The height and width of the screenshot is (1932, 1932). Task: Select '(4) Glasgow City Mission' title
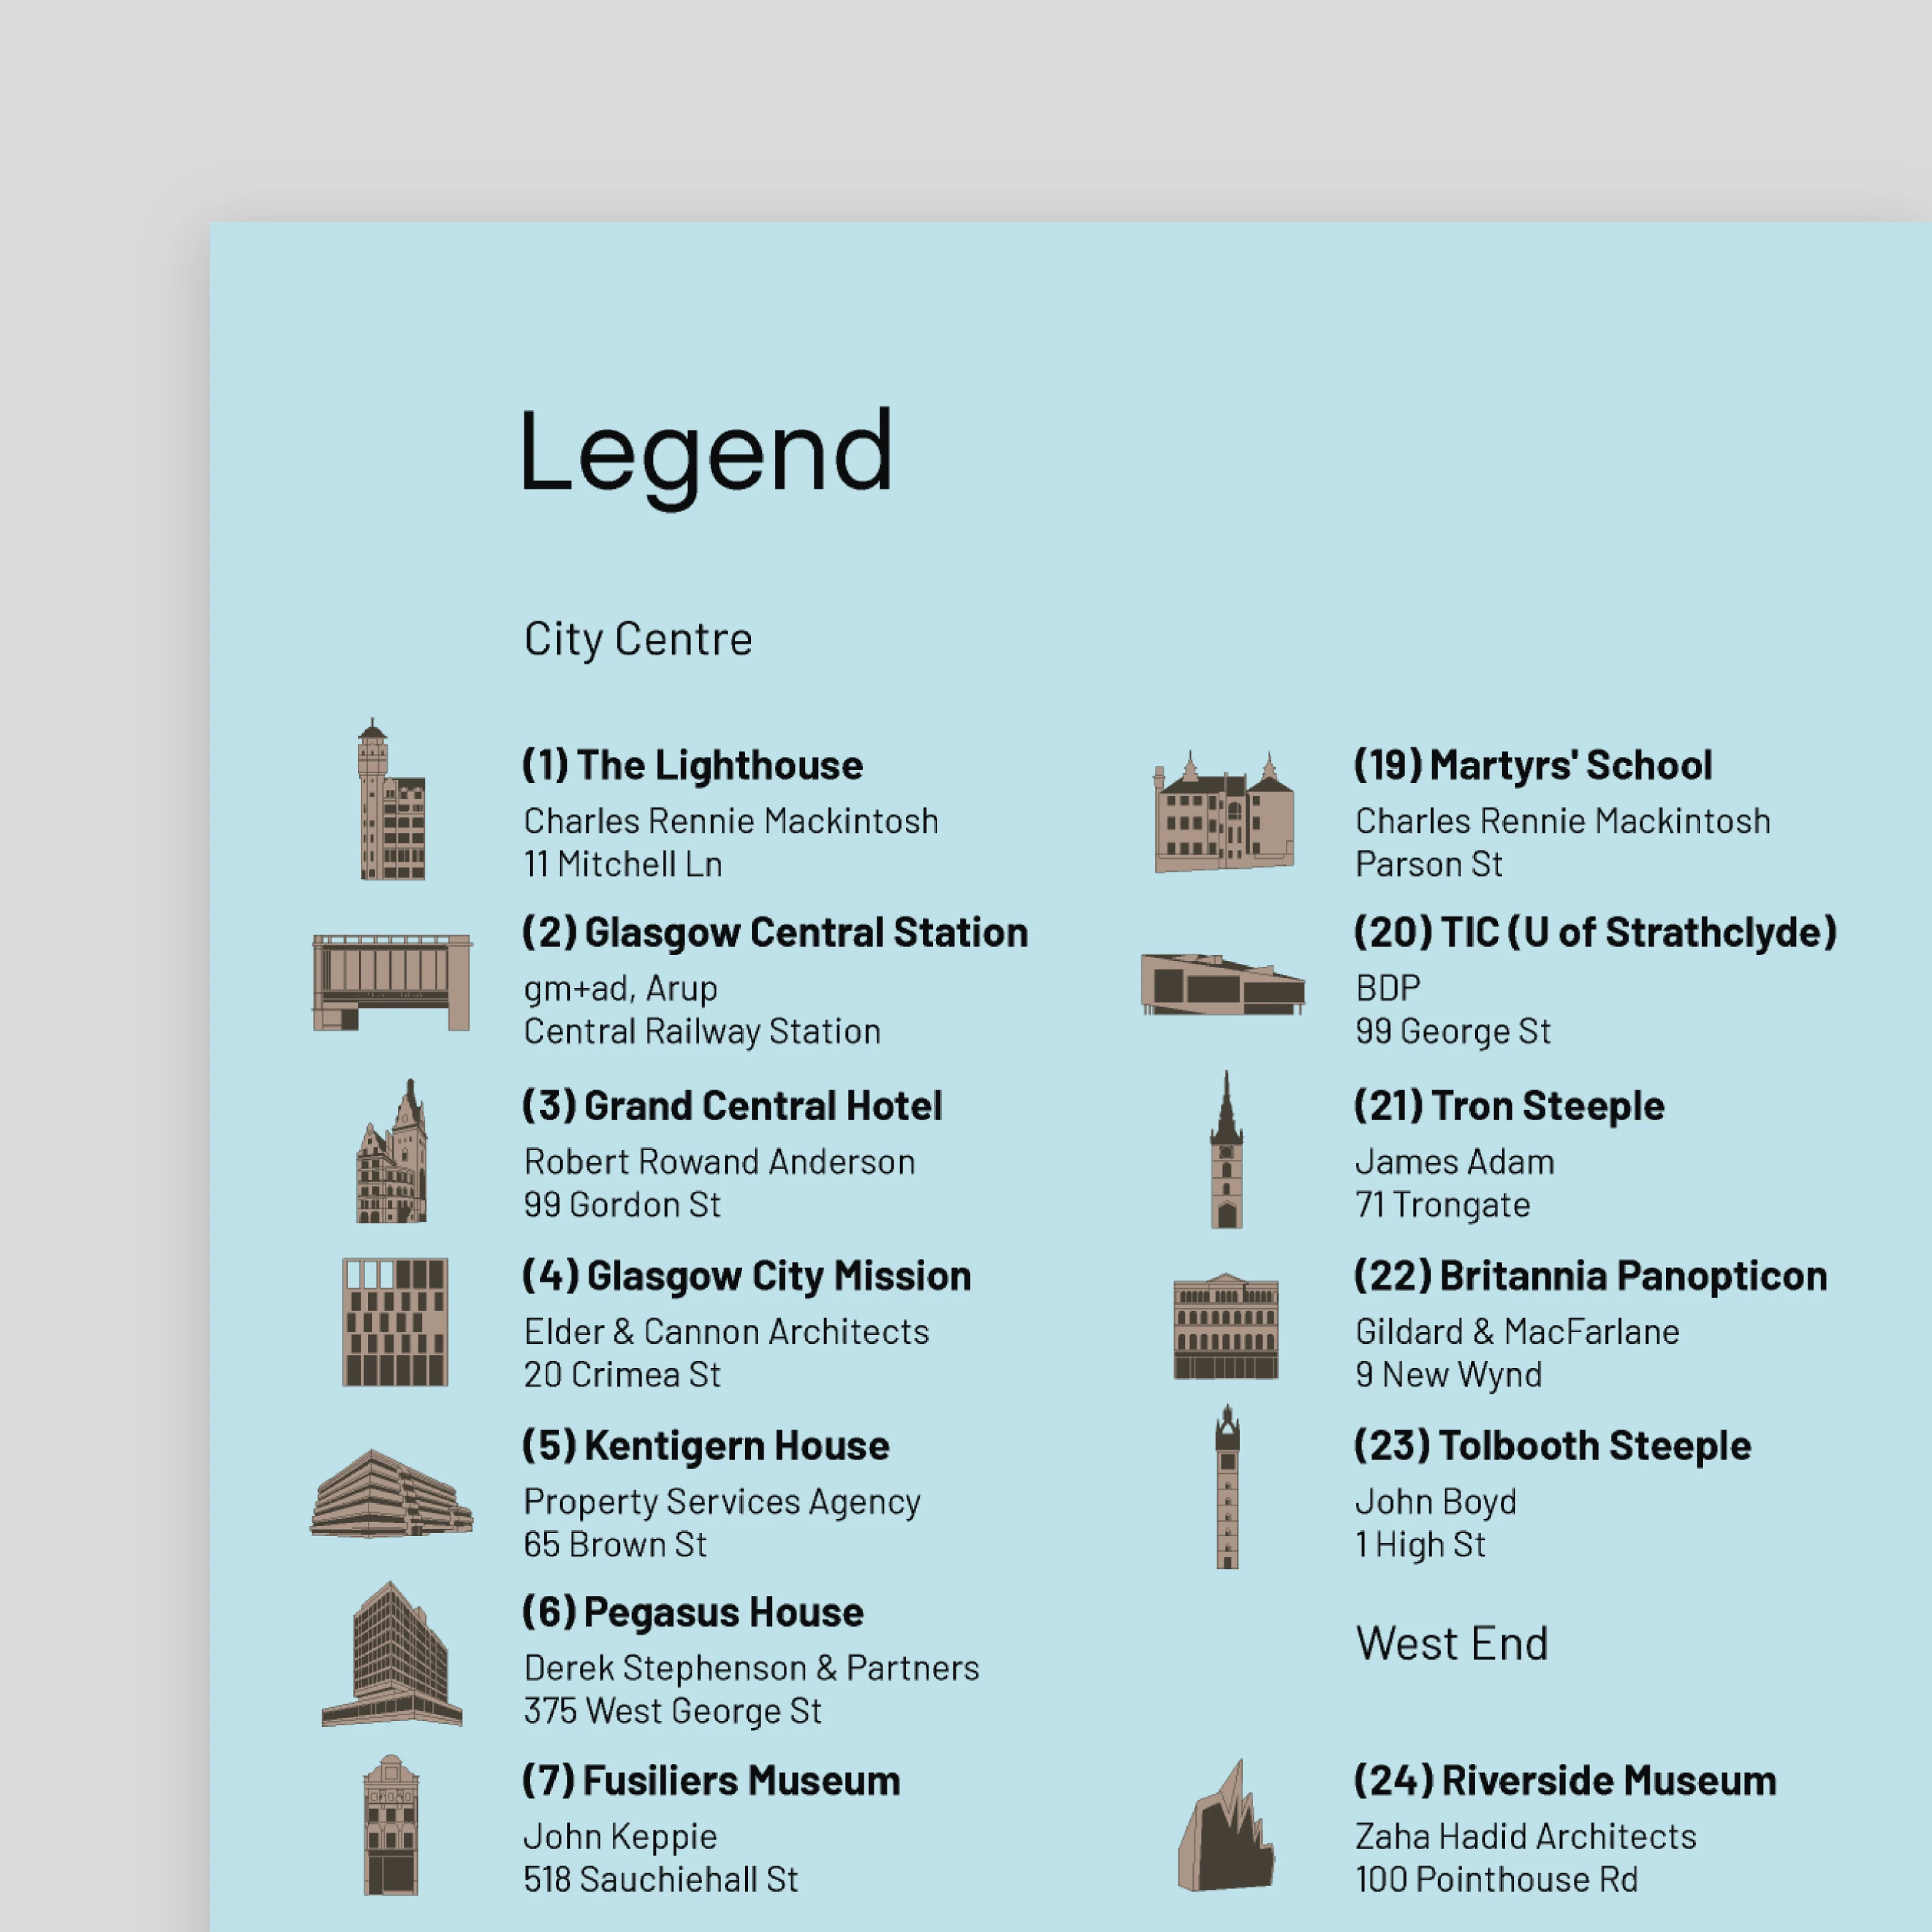(747, 1277)
